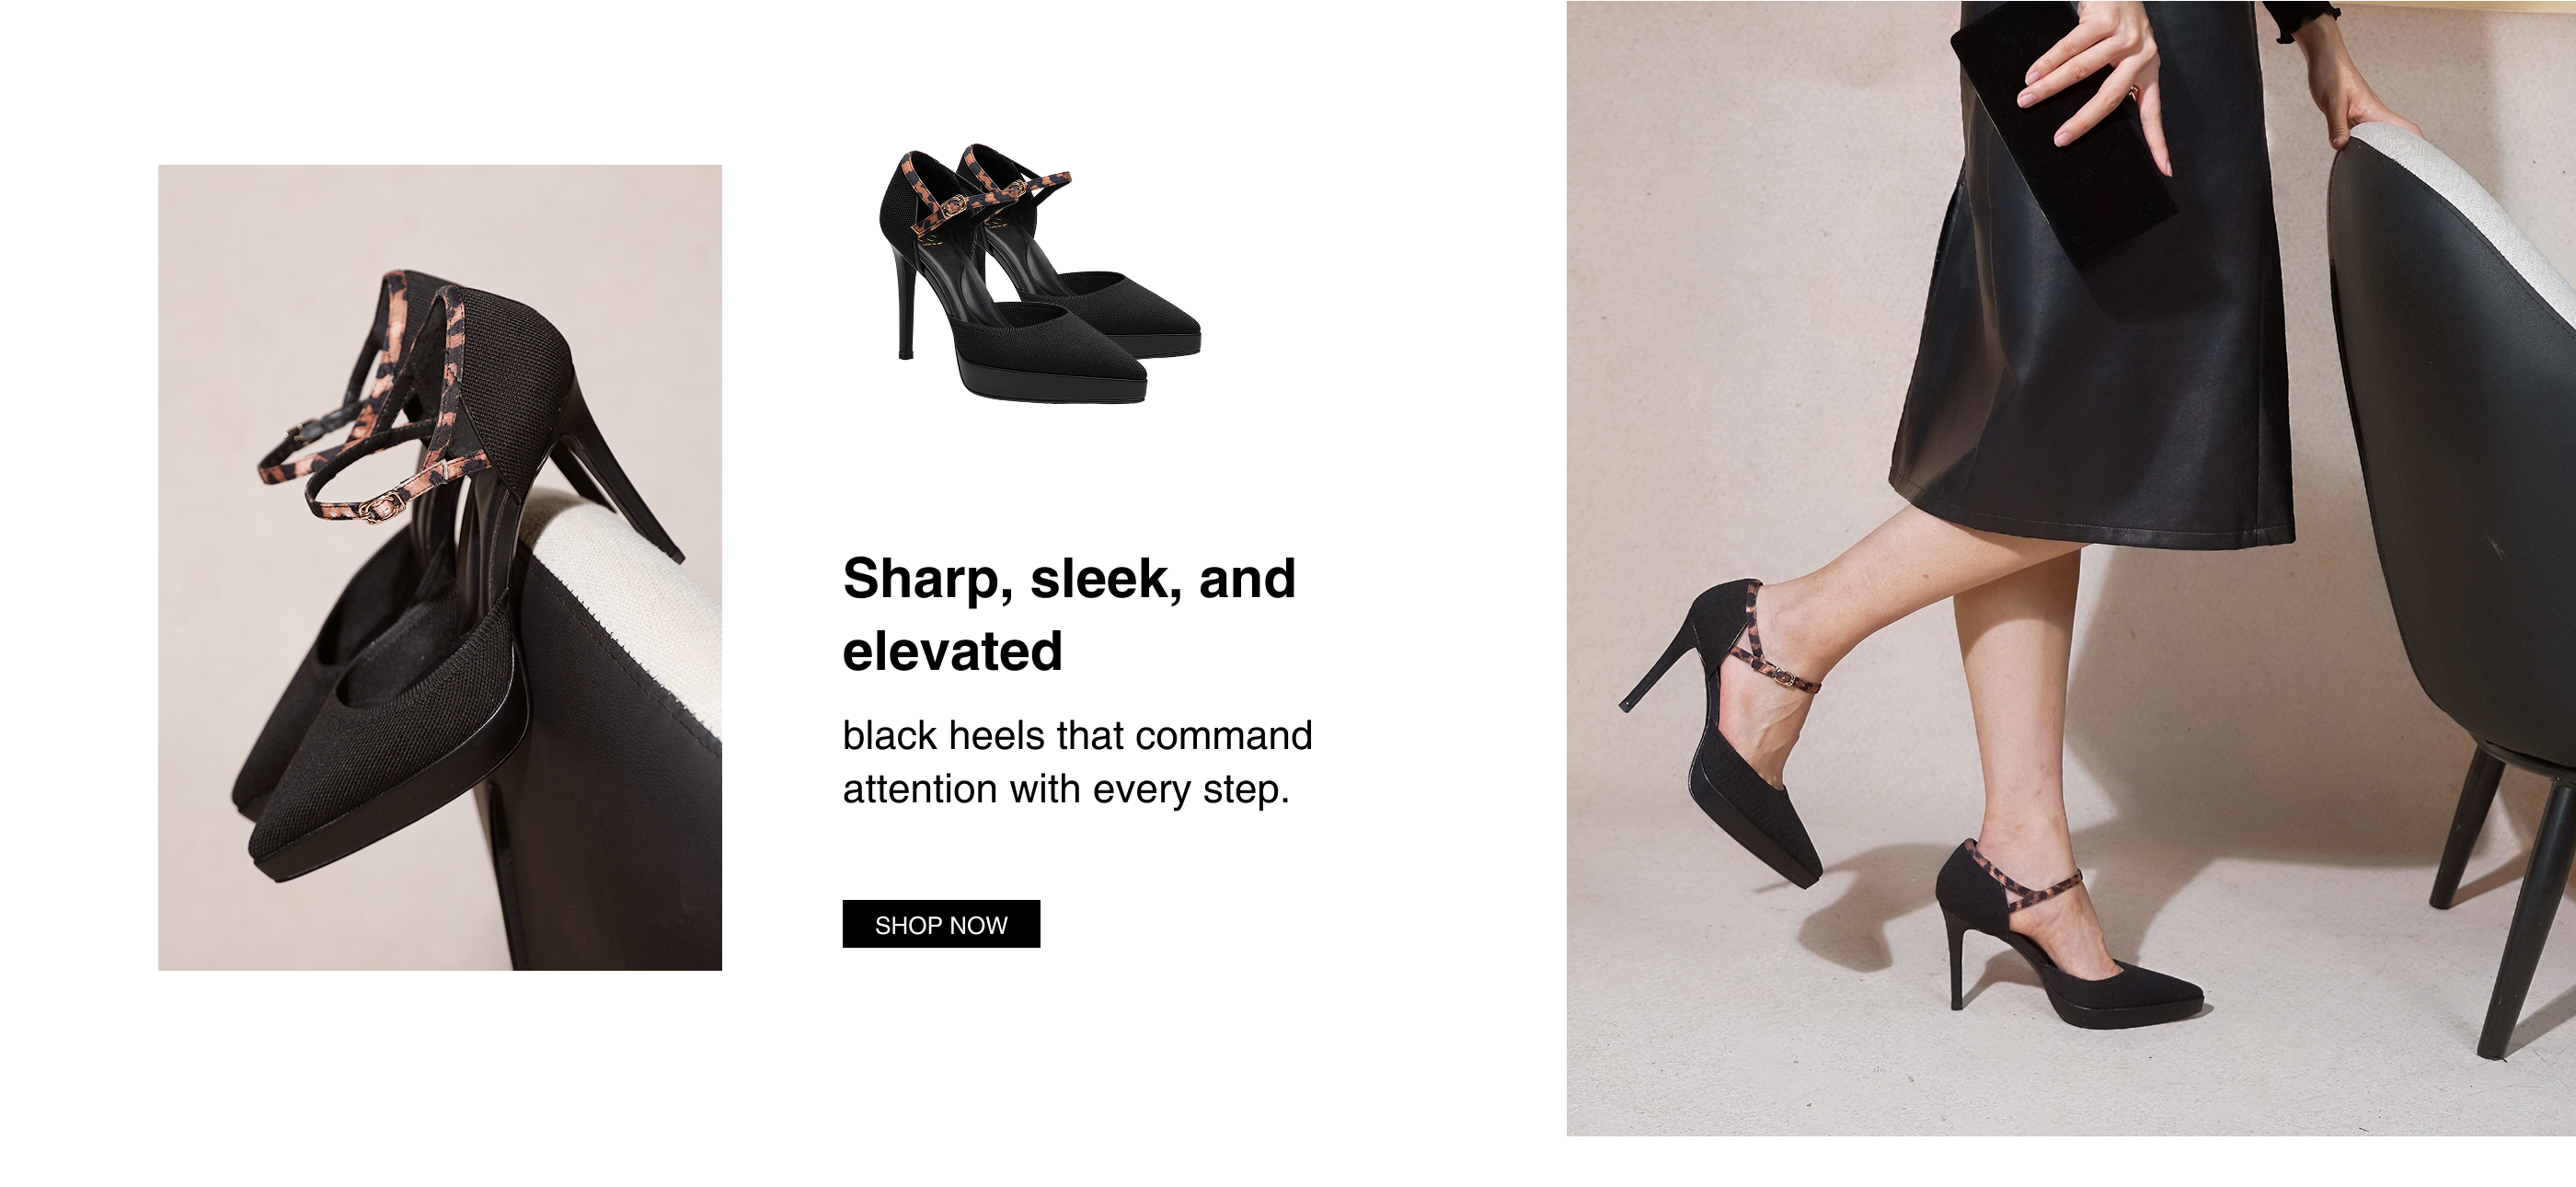2576x1187 pixels.
Task: Click the SHOP NOW button
Action: pos(940,924)
